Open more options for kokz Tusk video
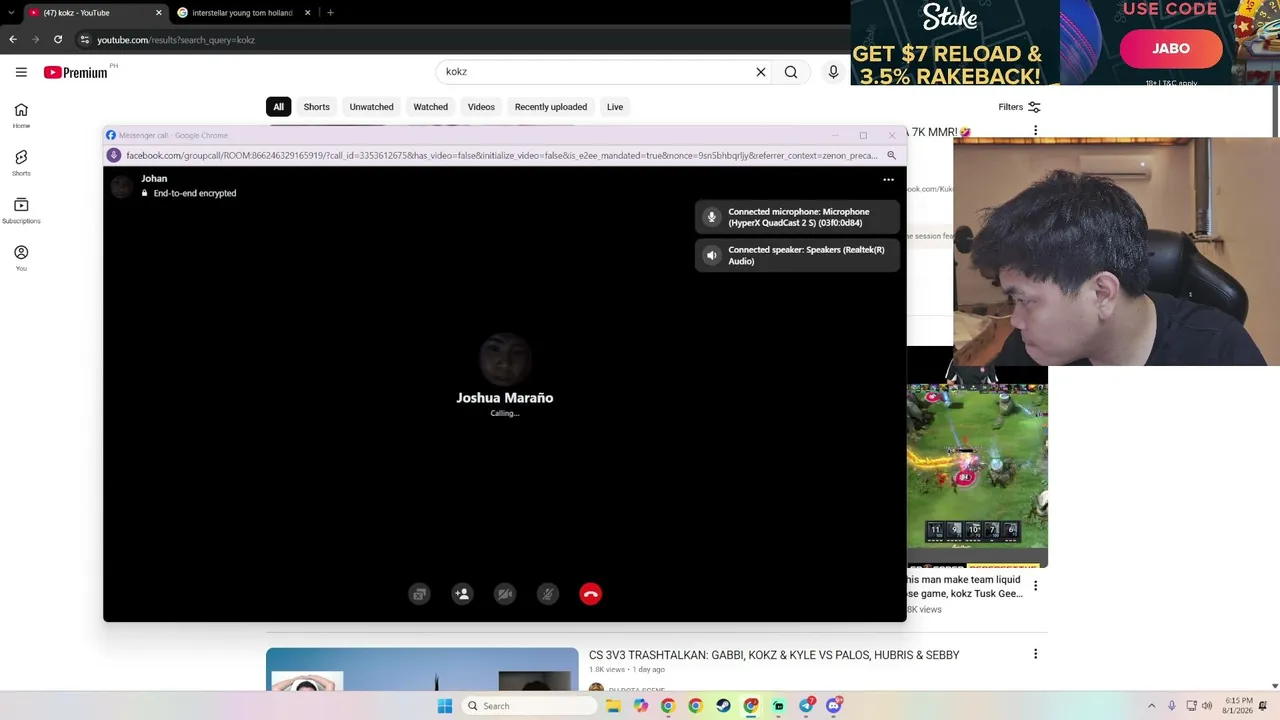Screen dimensions: 1280x720 click(x=1035, y=586)
